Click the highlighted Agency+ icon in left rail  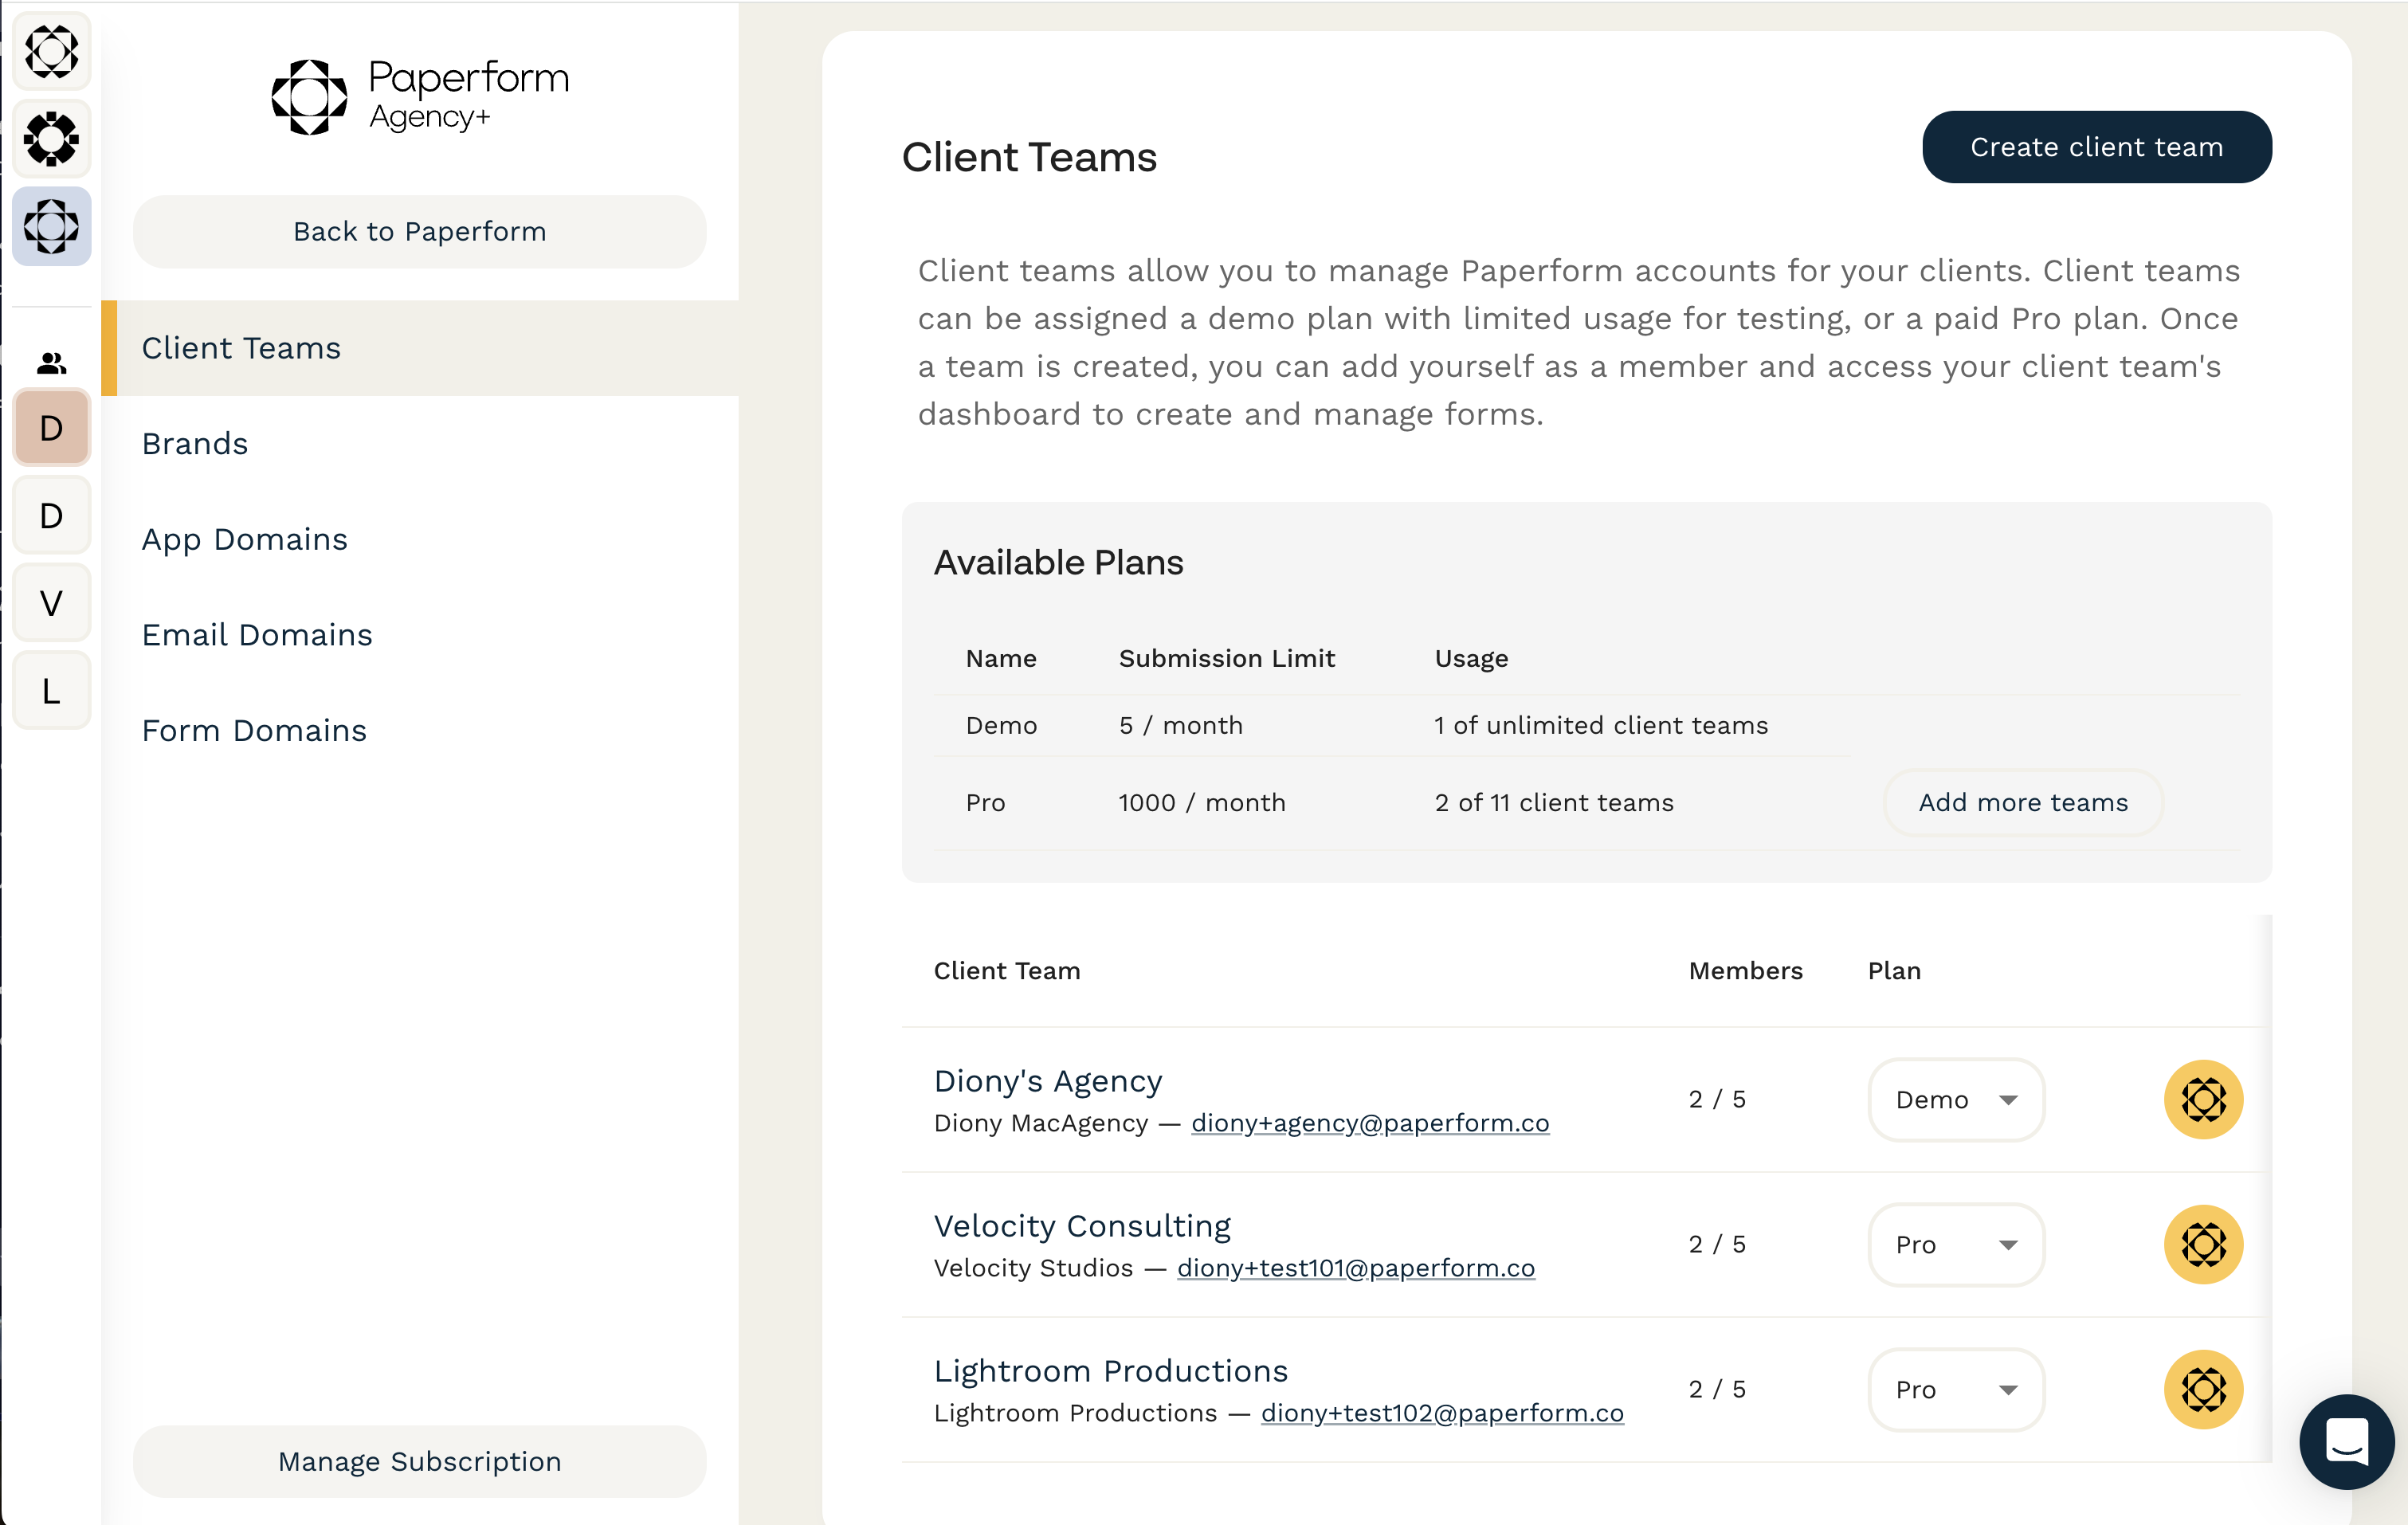tap(51, 226)
